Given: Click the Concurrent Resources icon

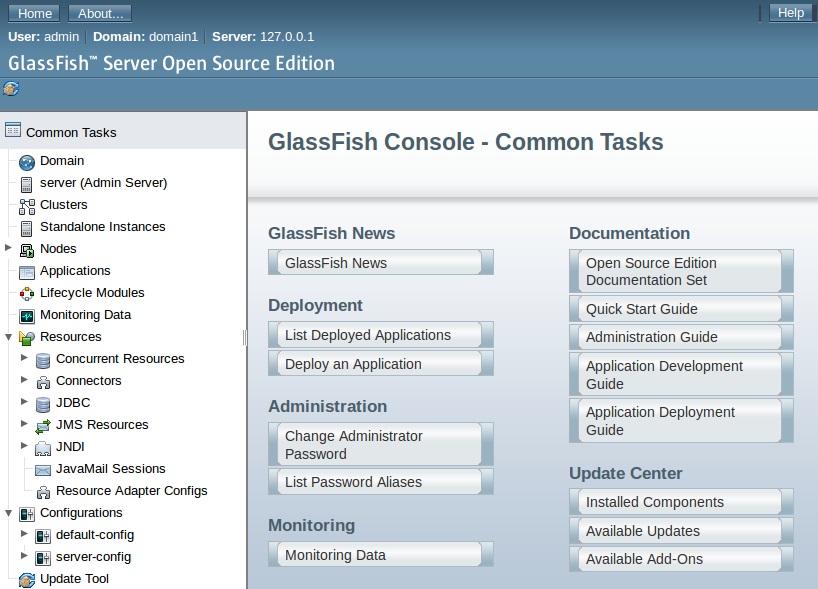Looking at the screenshot, I should (x=43, y=360).
